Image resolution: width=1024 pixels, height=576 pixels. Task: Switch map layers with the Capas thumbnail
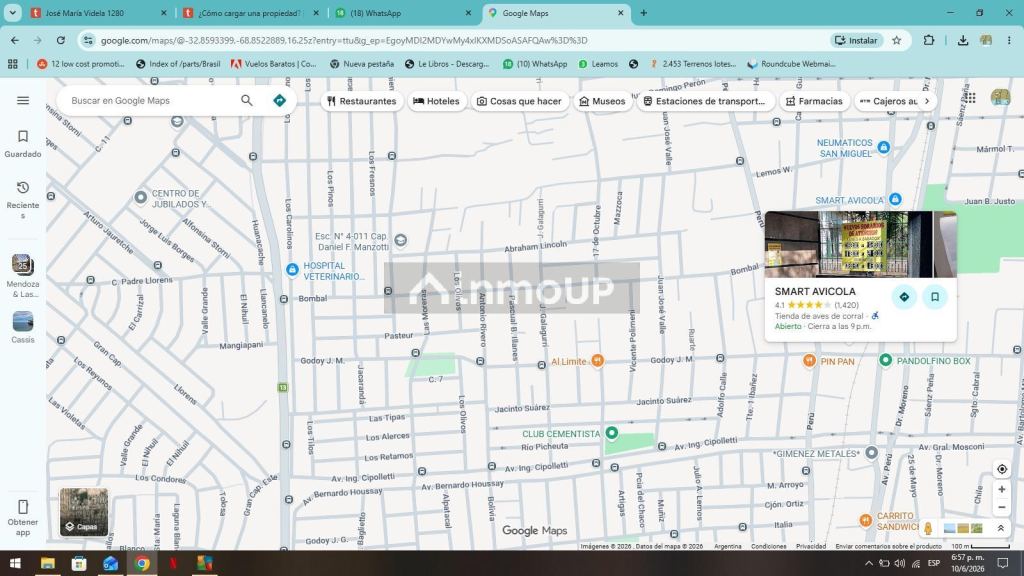point(84,512)
